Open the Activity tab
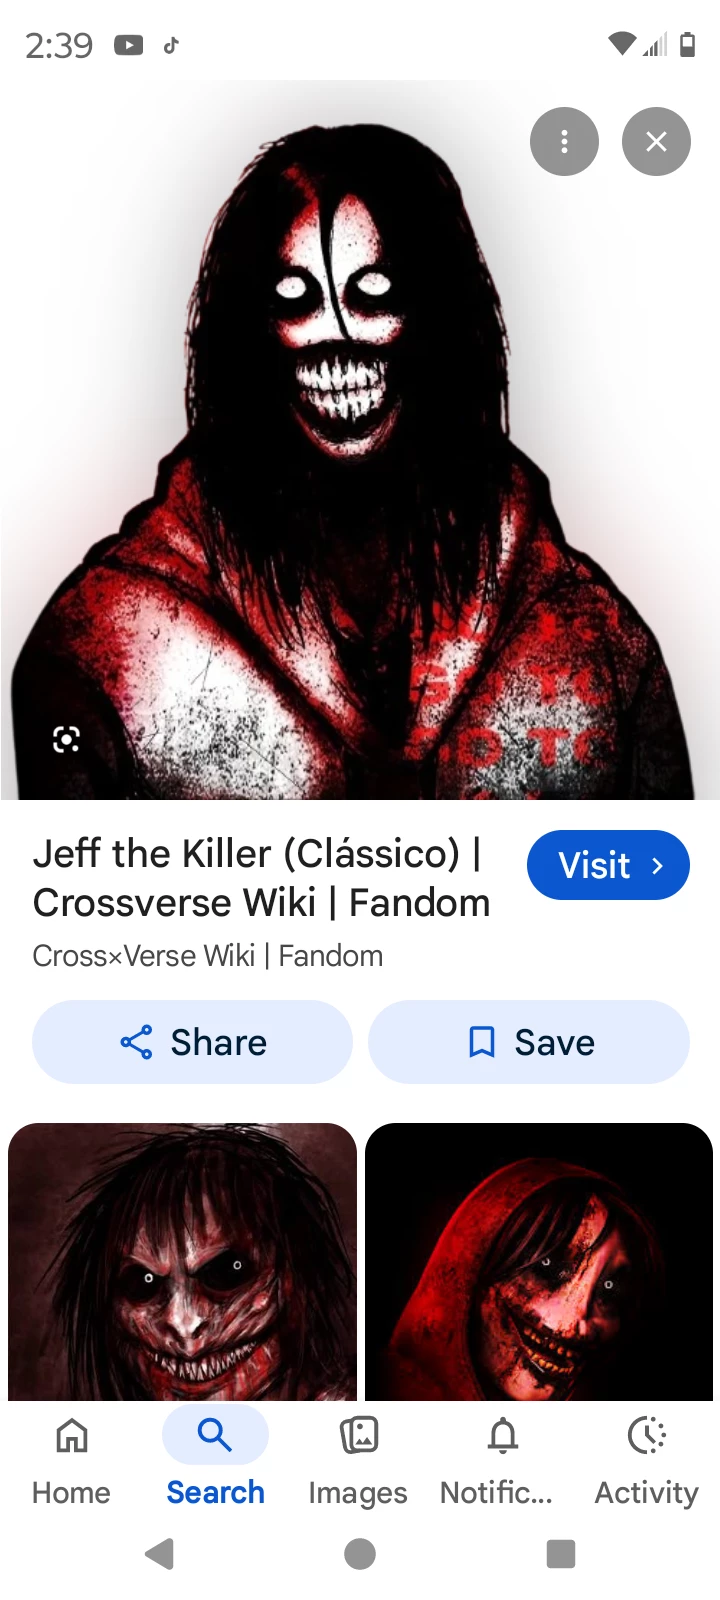Viewport: 720px width, 1600px height. click(646, 1460)
